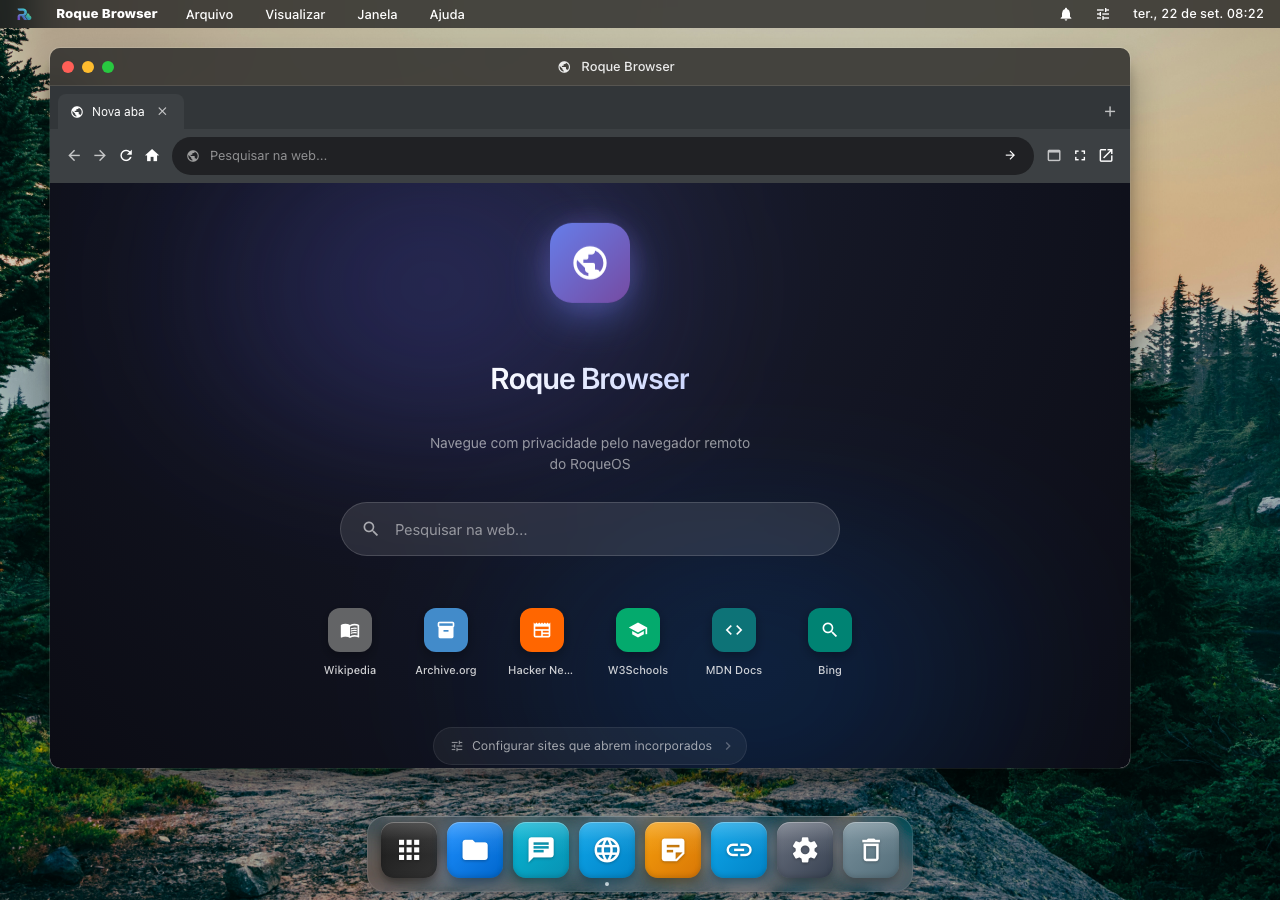Open the Arquivo menu
Screen dimensions: 1280x900
coord(210,14)
